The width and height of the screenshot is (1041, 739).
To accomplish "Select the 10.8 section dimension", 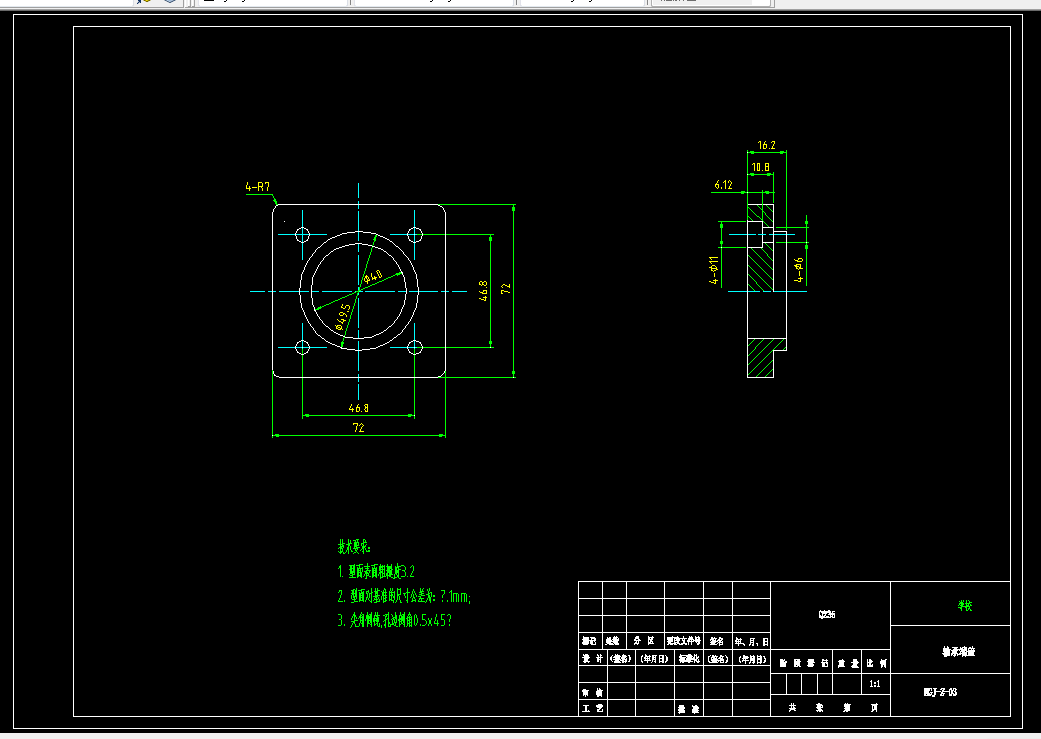I will click(x=761, y=167).
